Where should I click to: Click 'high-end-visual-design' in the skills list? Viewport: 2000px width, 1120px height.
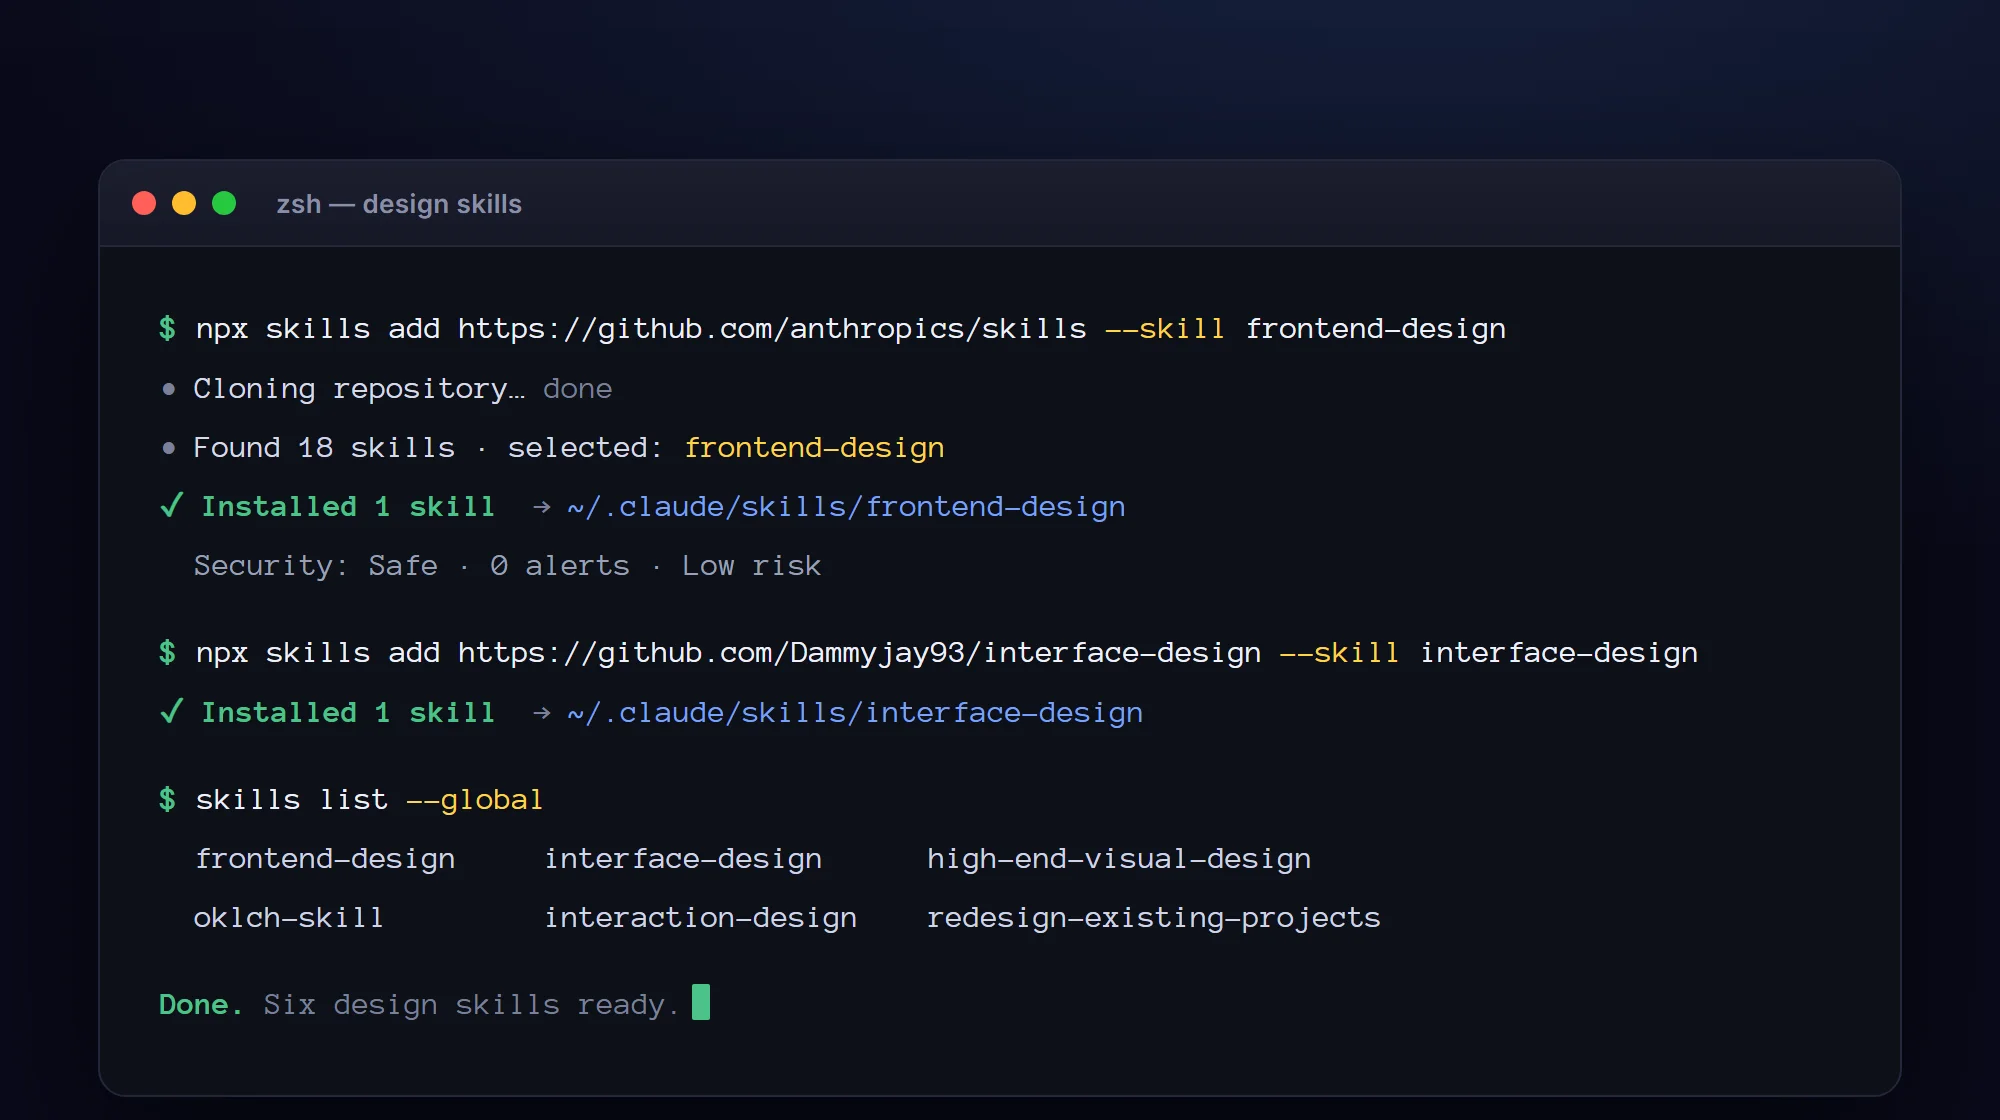point(1119,859)
